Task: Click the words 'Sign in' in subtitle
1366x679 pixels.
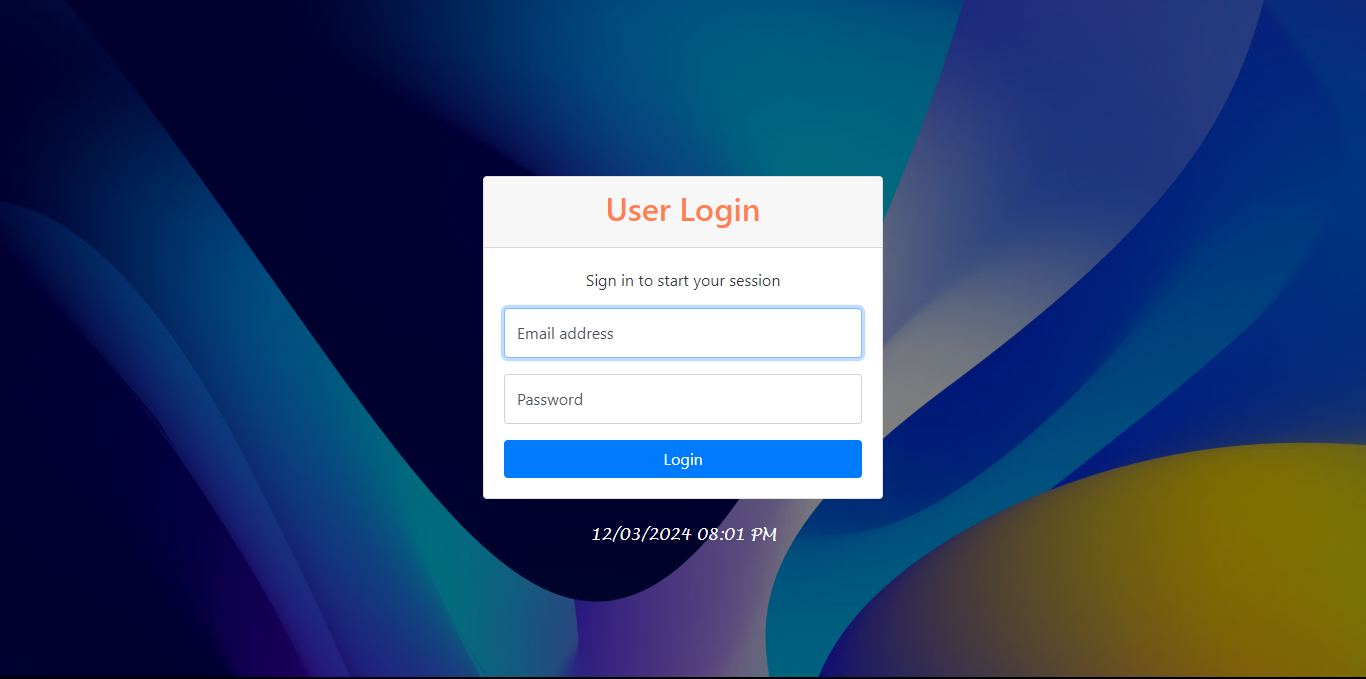Action: point(610,281)
